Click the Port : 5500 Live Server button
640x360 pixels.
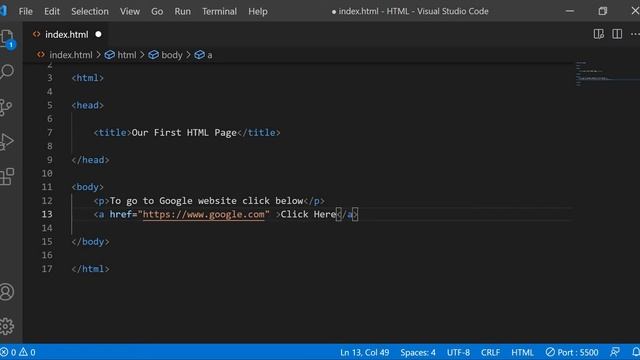[572, 352]
